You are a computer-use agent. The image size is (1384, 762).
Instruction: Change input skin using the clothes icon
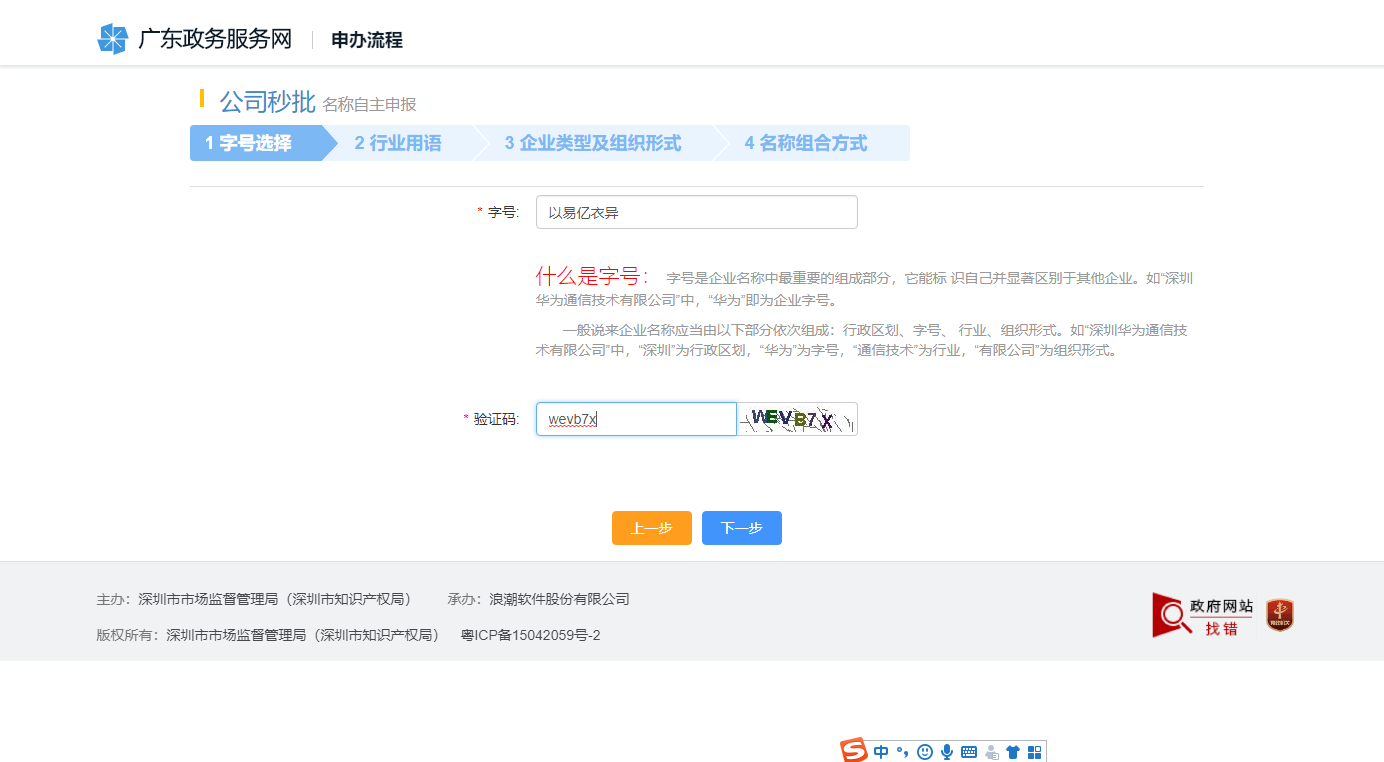click(1013, 751)
